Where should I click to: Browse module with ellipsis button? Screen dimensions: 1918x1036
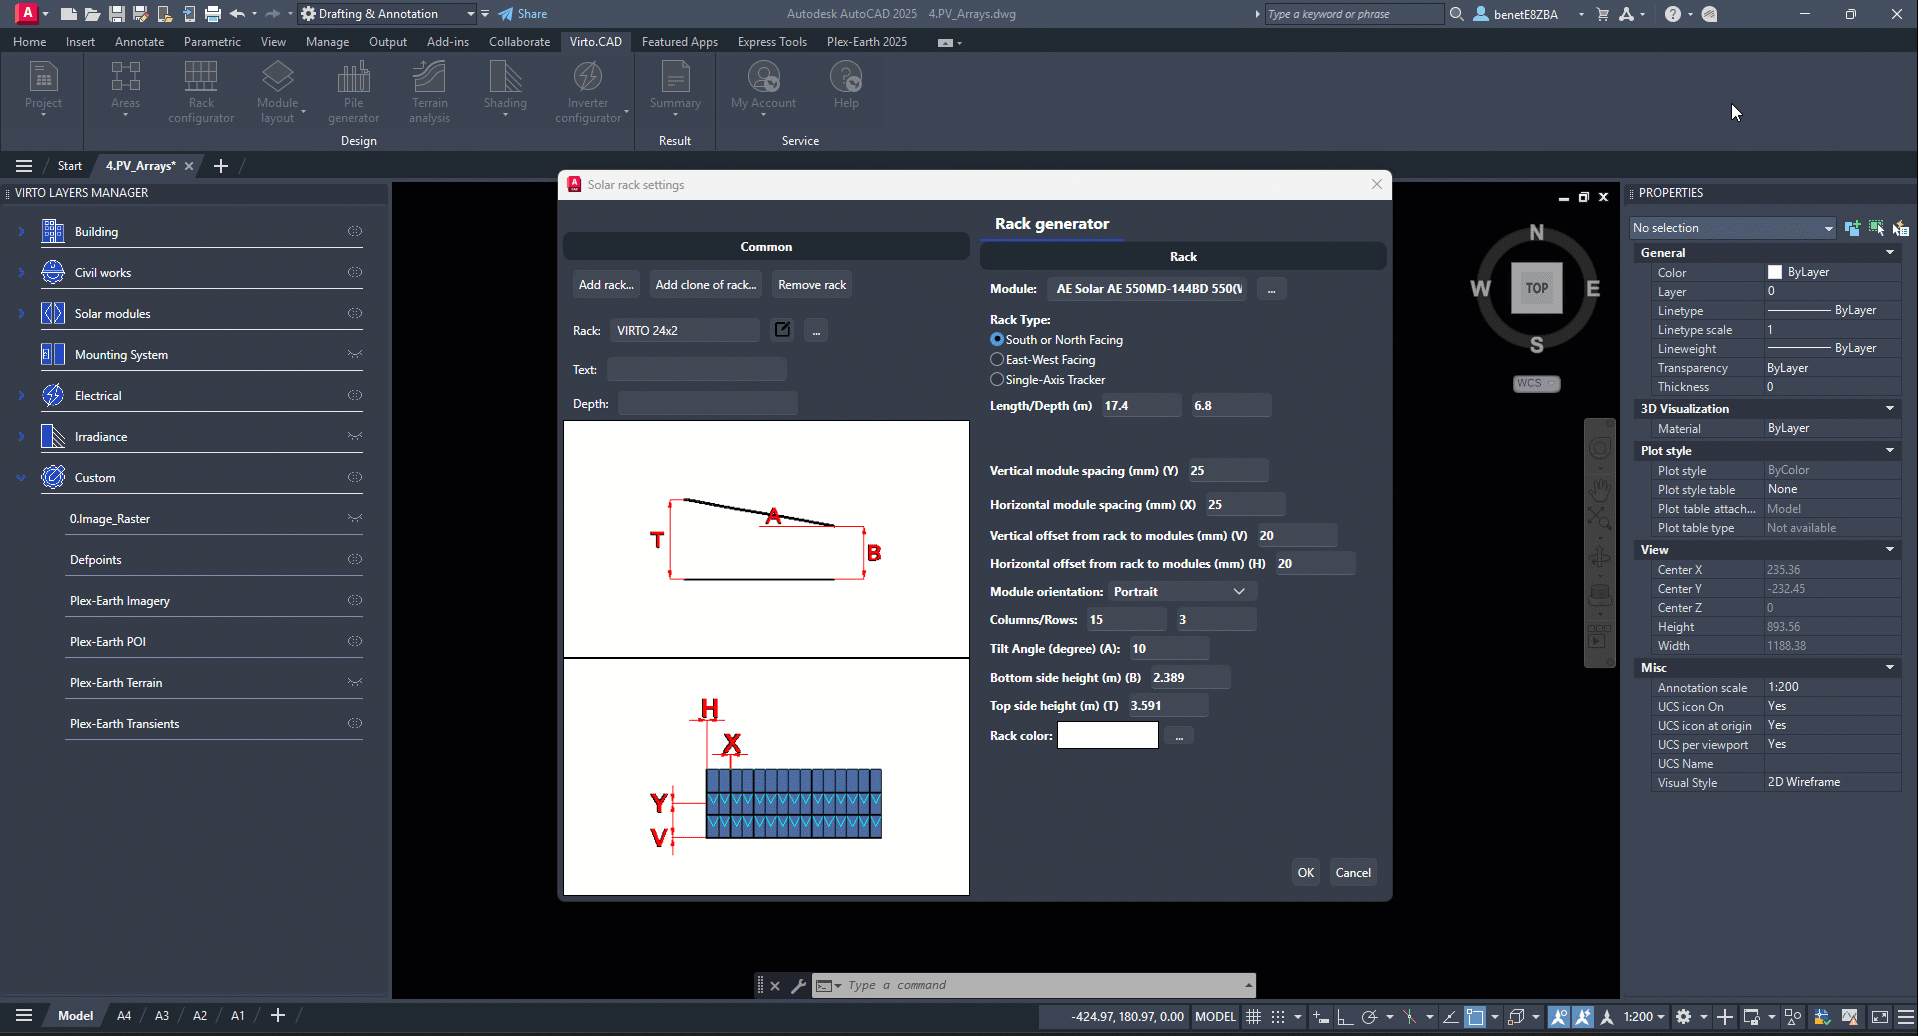pos(1272,289)
